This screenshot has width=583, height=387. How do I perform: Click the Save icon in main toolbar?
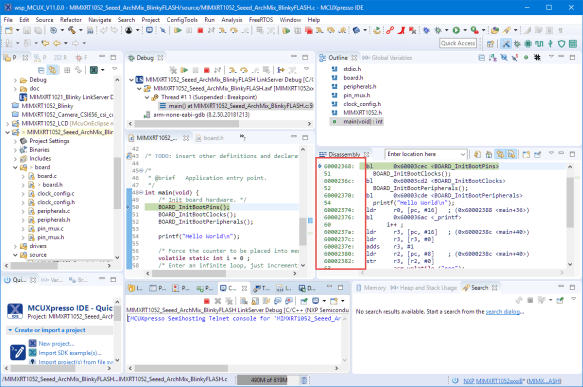point(27,30)
